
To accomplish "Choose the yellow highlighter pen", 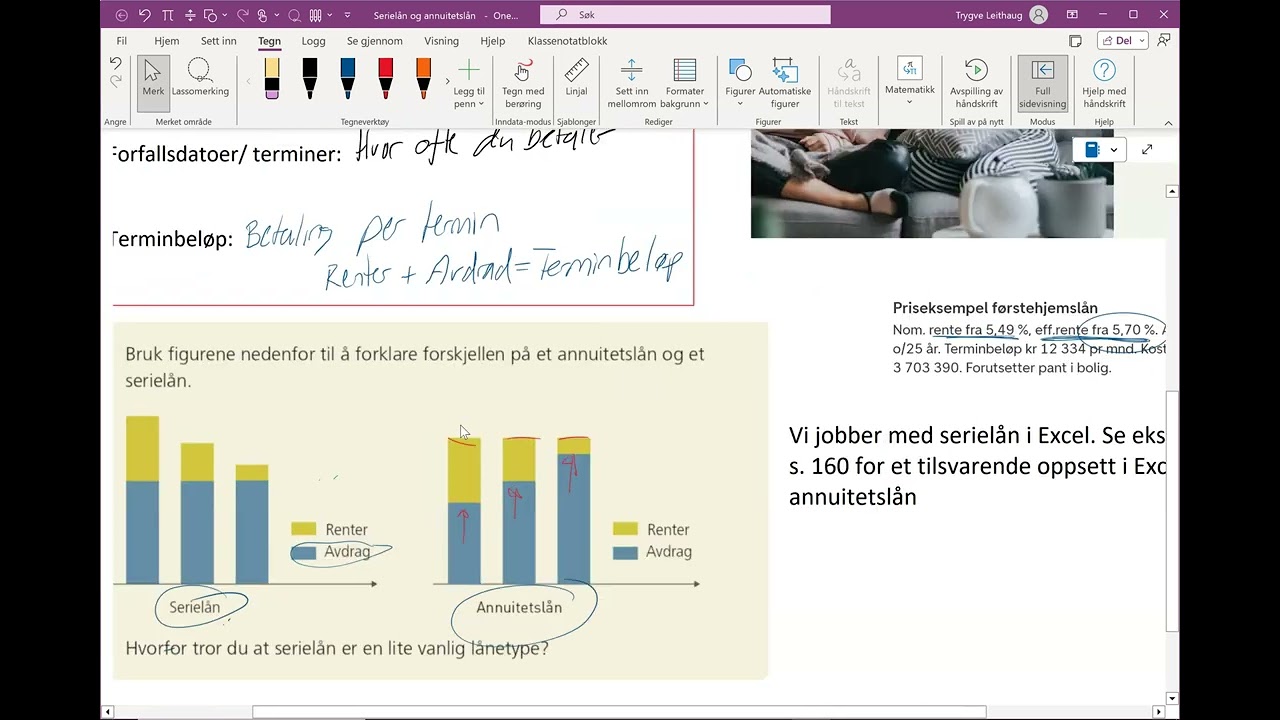I will 272,77.
